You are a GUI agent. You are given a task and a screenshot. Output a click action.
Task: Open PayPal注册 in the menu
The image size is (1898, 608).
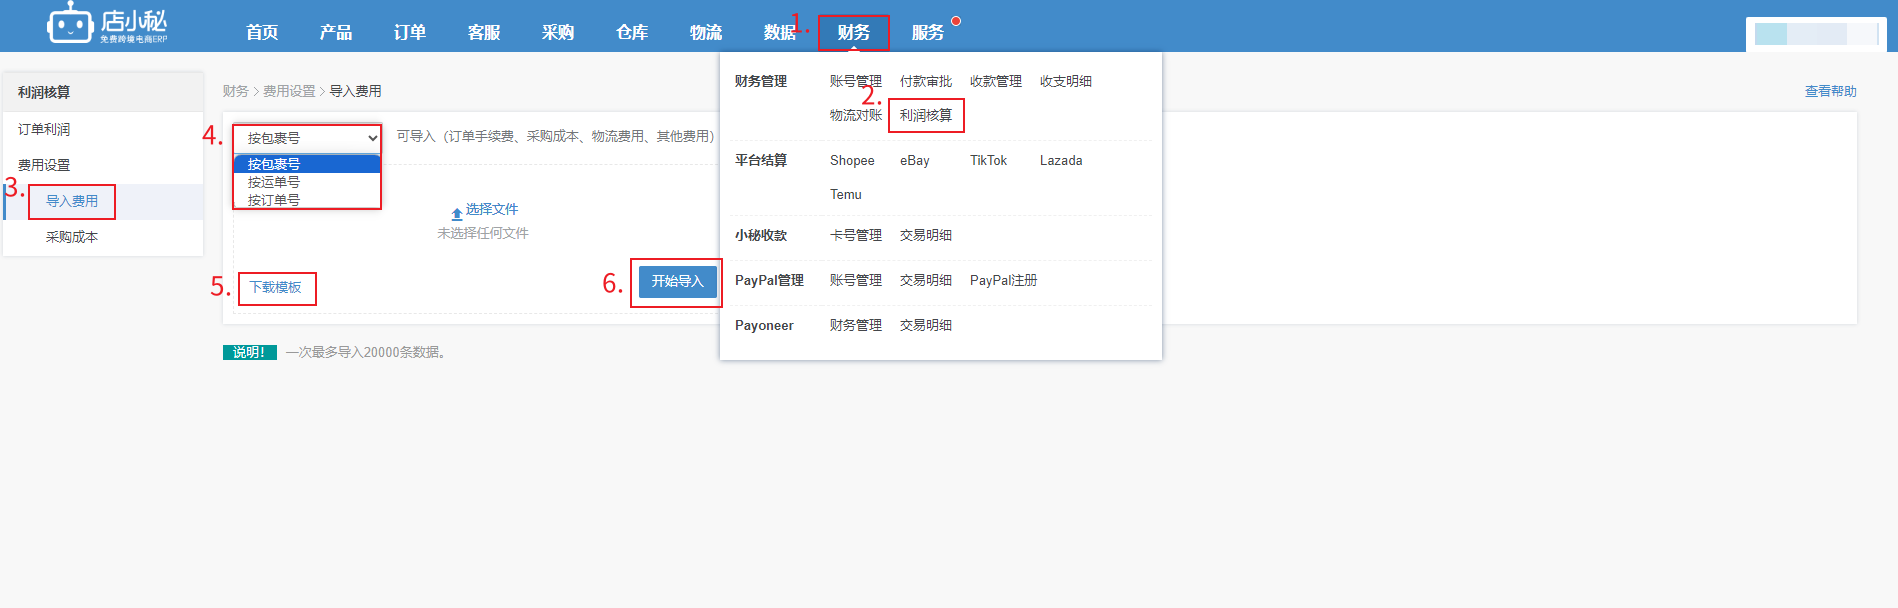tap(1003, 280)
